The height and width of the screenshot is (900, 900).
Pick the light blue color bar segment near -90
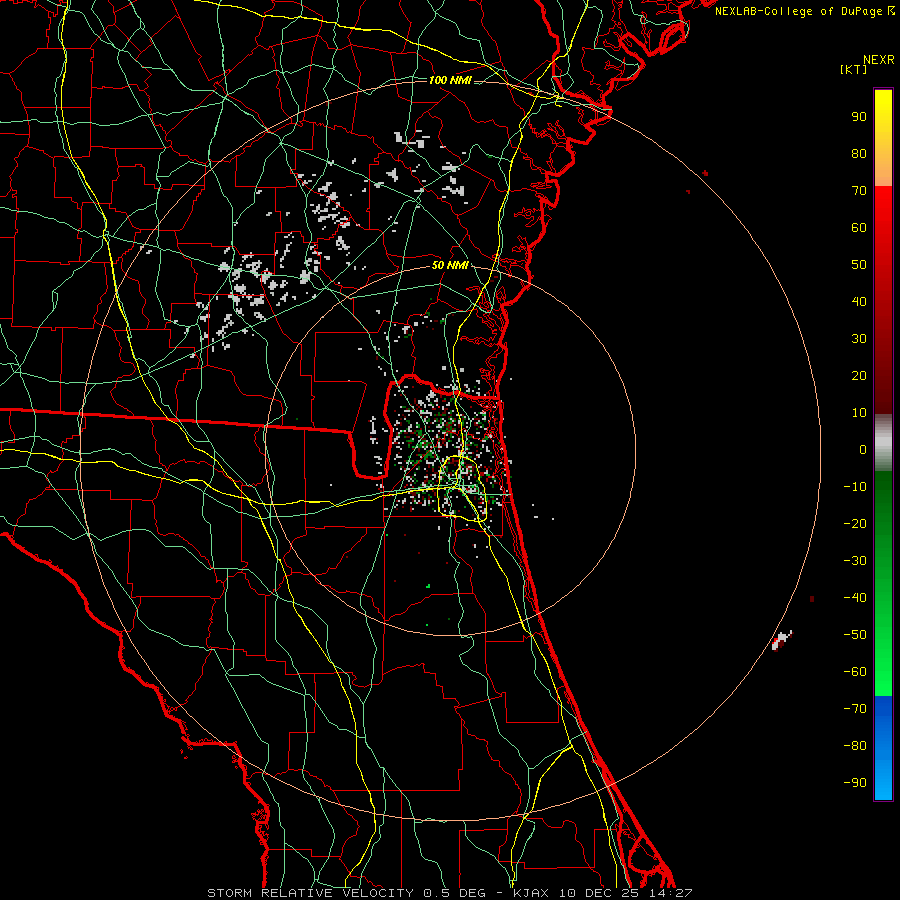(x=883, y=778)
